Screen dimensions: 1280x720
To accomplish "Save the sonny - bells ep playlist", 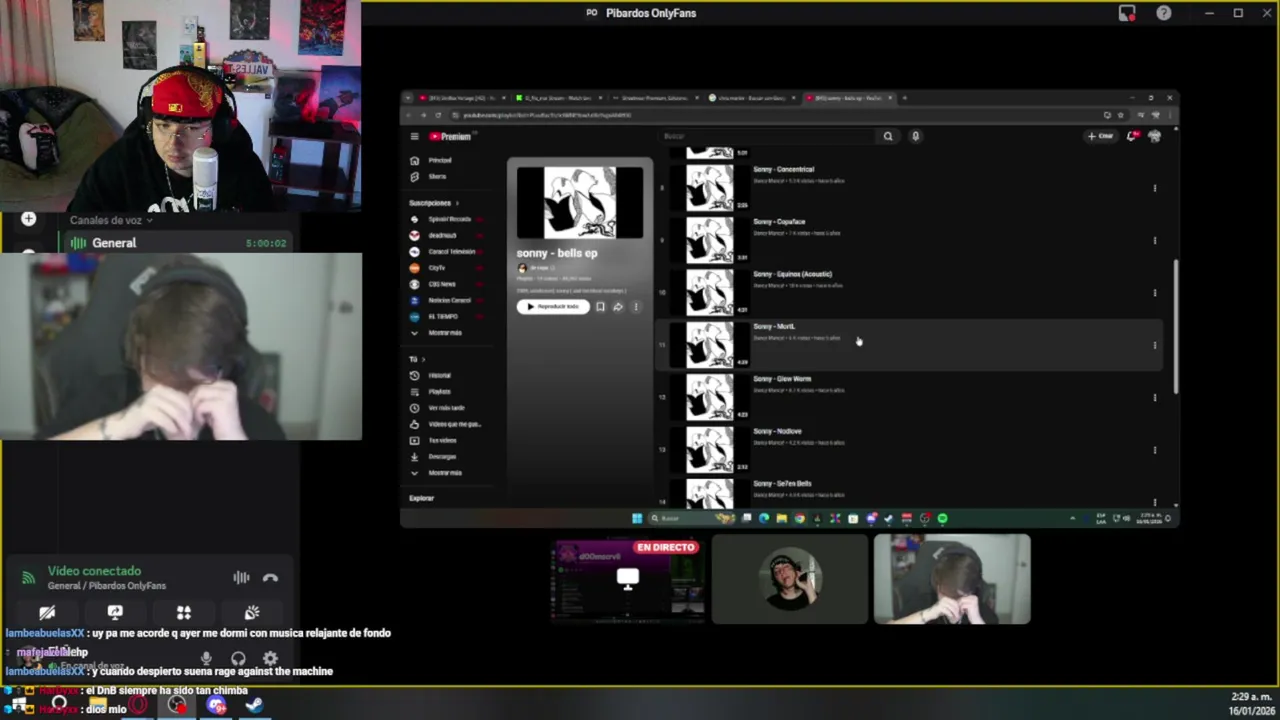I will [x=600, y=307].
